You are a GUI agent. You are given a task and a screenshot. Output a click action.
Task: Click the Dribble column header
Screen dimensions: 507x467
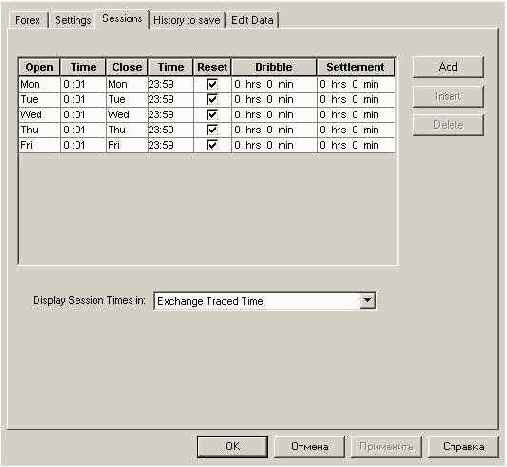coord(274,67)
